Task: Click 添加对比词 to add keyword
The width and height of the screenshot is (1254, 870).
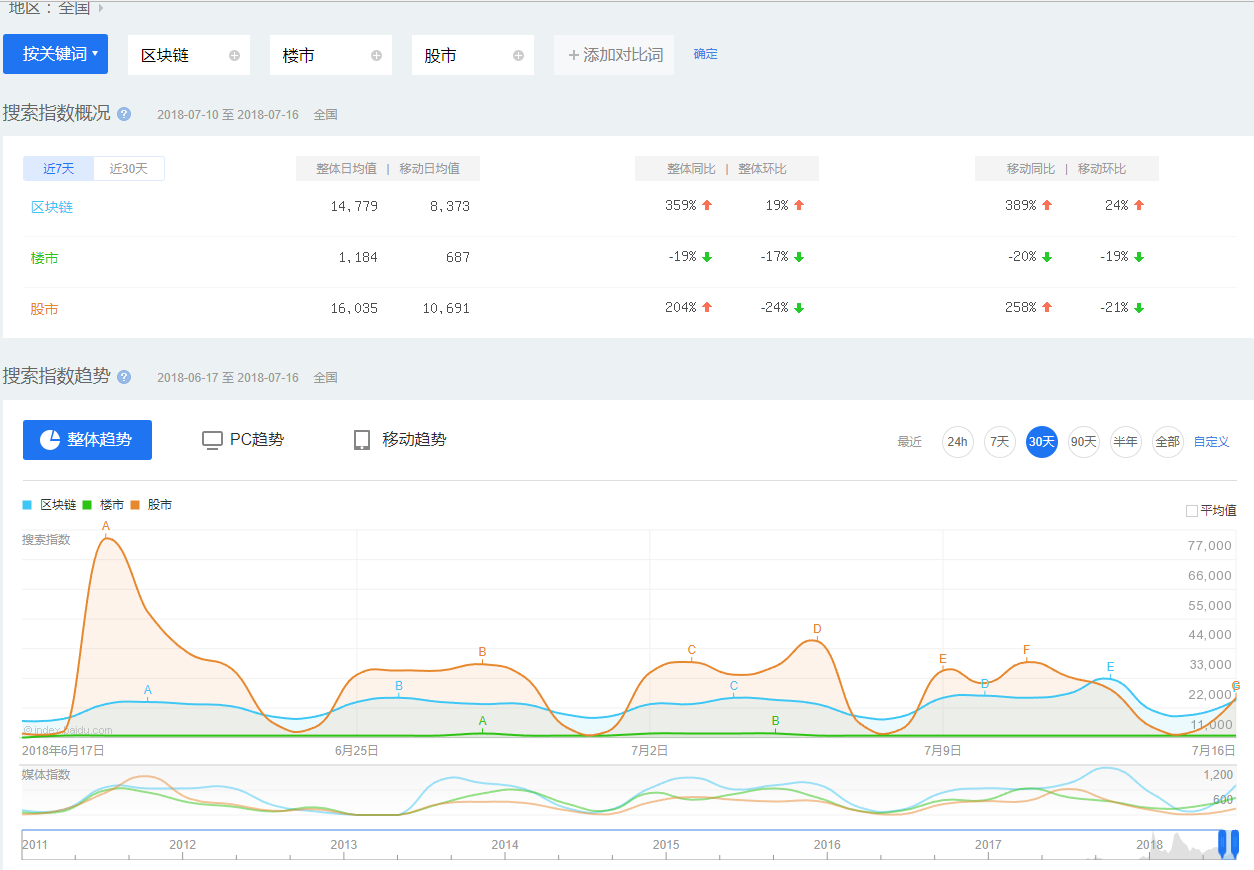Action: [614, 55]
